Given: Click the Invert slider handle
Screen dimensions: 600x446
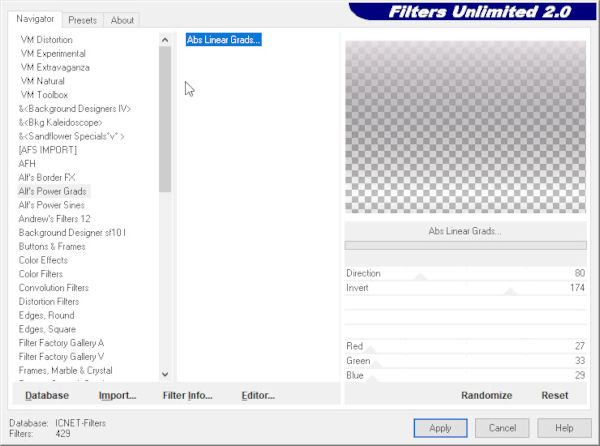Looking at the screenshot, I should point(510,291).
